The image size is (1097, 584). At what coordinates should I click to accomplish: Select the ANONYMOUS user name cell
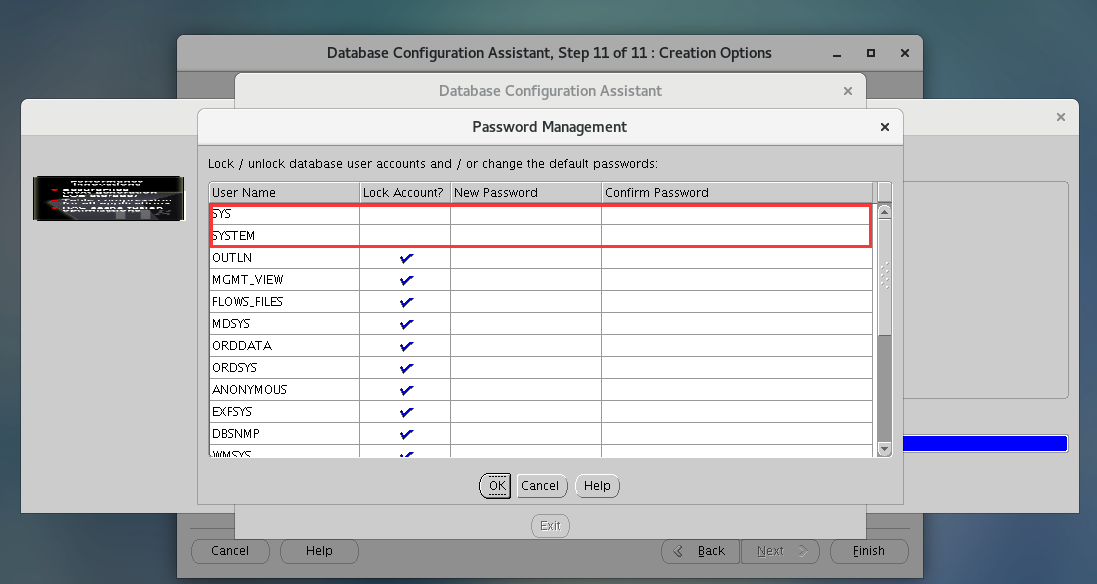tap(285, 390)
